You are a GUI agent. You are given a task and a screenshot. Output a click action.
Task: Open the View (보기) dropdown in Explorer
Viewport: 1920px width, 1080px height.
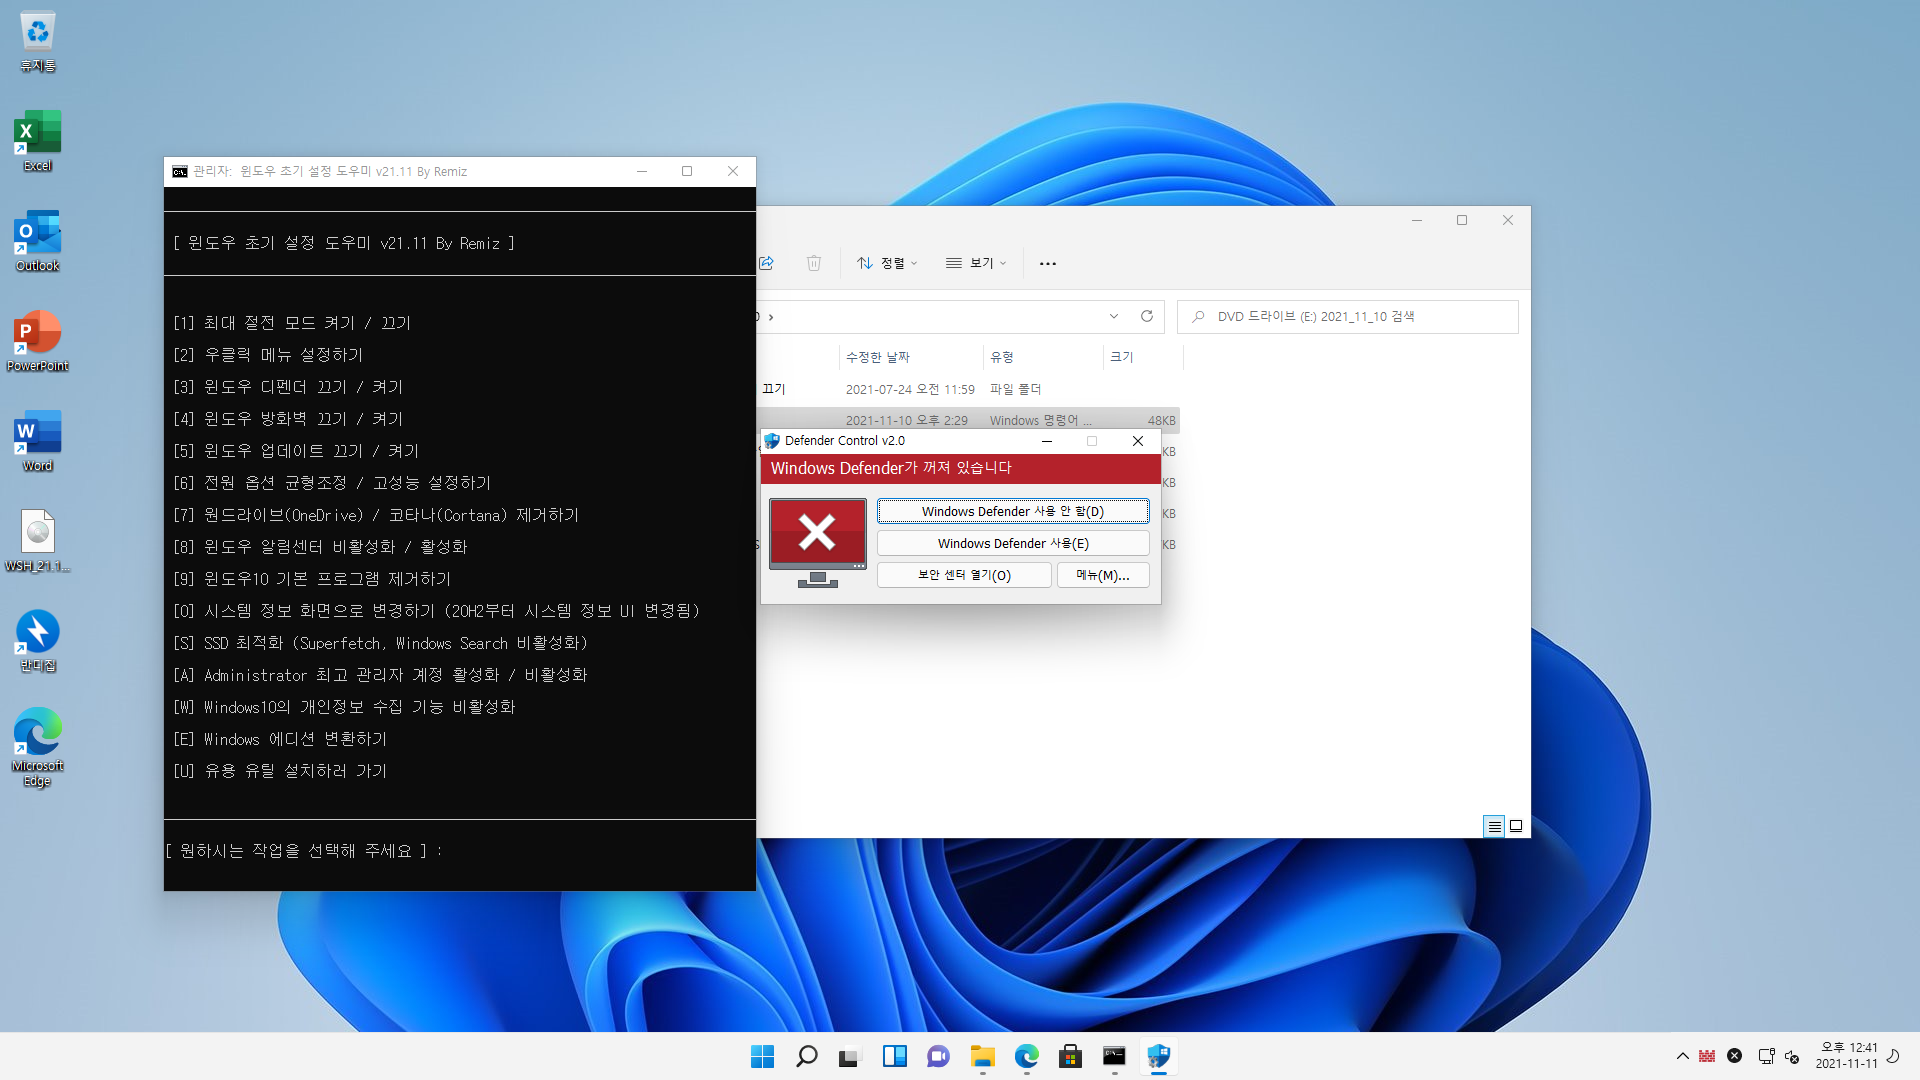tap(976, 263)
